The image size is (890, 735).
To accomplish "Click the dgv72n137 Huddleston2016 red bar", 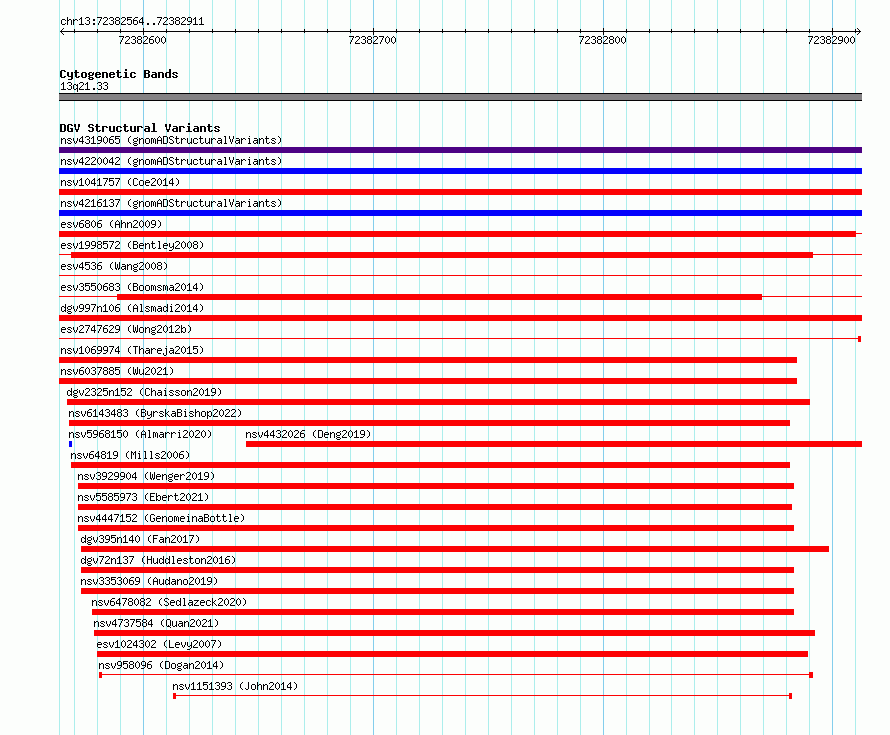I will [x=437, y=570].
